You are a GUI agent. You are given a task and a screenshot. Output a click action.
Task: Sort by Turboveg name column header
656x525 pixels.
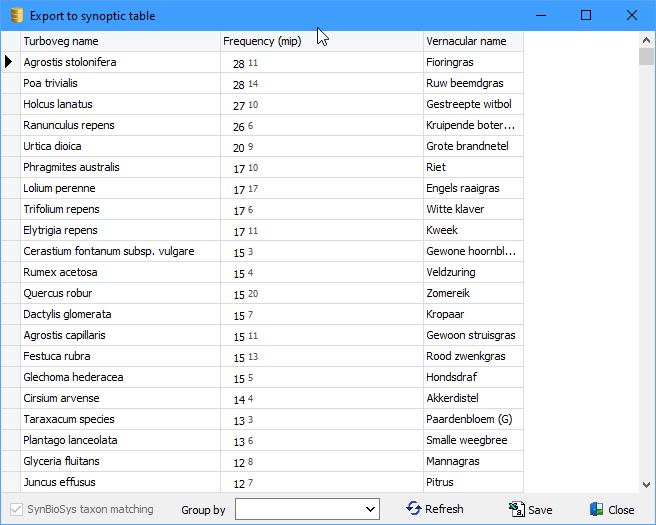(x=120, y=41)
